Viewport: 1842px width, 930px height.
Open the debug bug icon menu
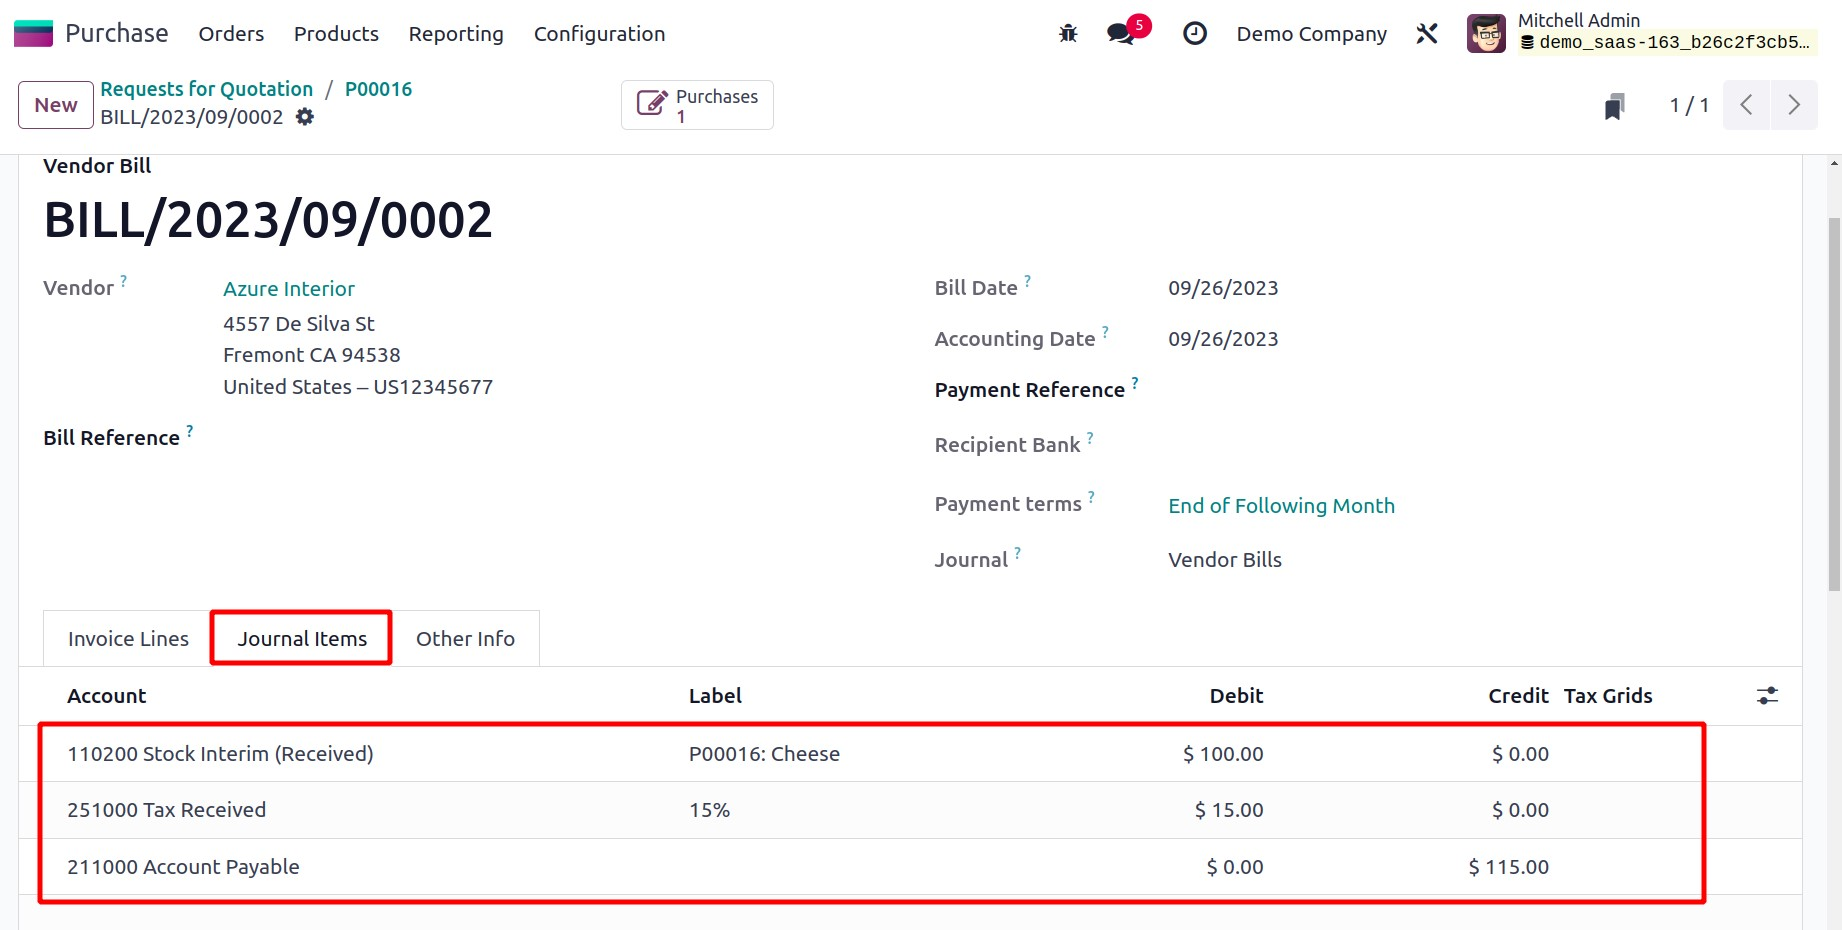click(1068, 34)
